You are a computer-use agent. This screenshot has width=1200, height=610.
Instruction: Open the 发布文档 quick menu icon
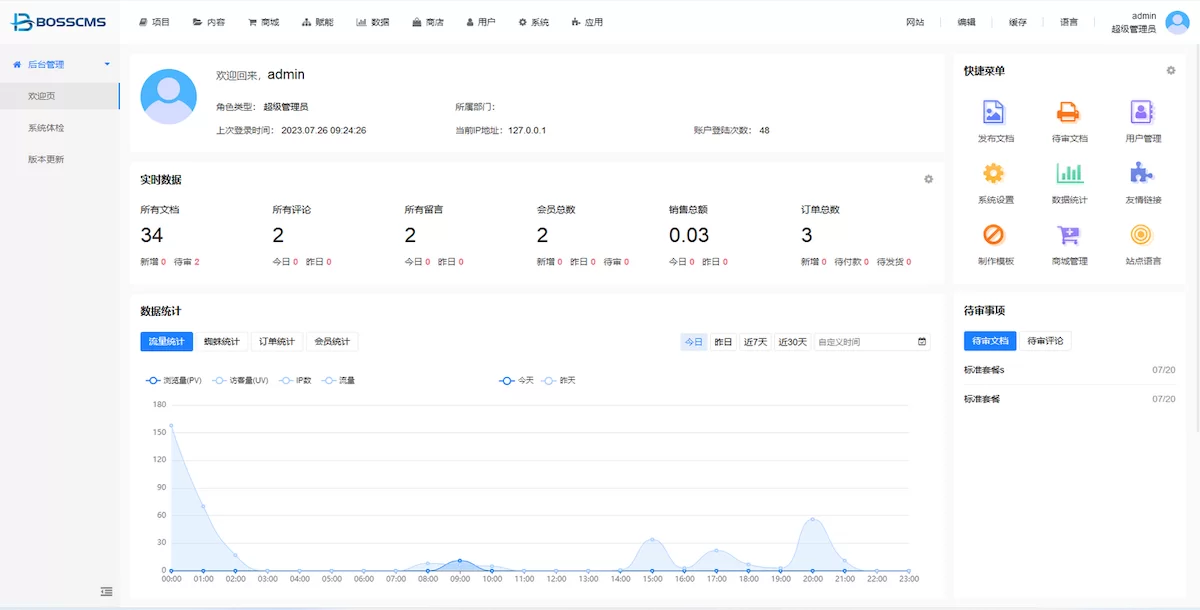point(994,113)
